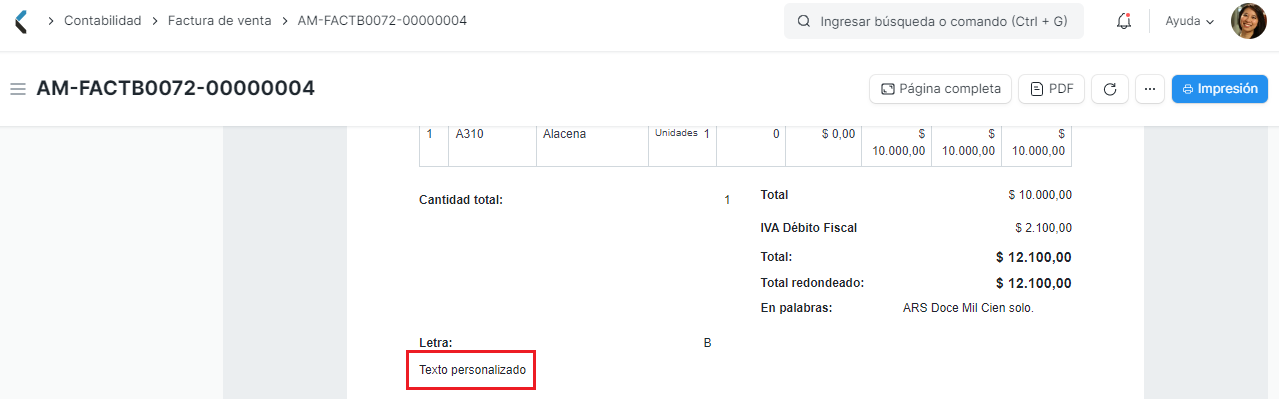Click the blue Impresión button
Screen dimensions: 1279x399
pyautogui.click(x=1219, y=89)
